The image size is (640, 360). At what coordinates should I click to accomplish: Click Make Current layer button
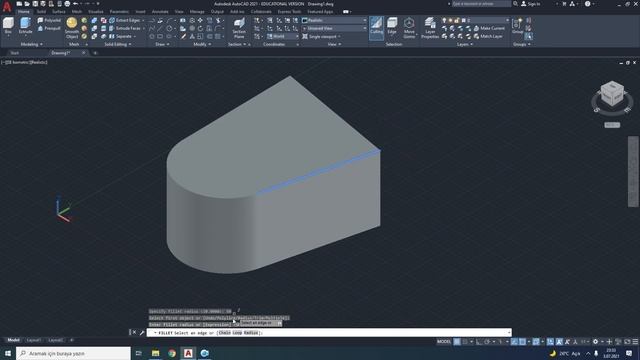(489, 28)
